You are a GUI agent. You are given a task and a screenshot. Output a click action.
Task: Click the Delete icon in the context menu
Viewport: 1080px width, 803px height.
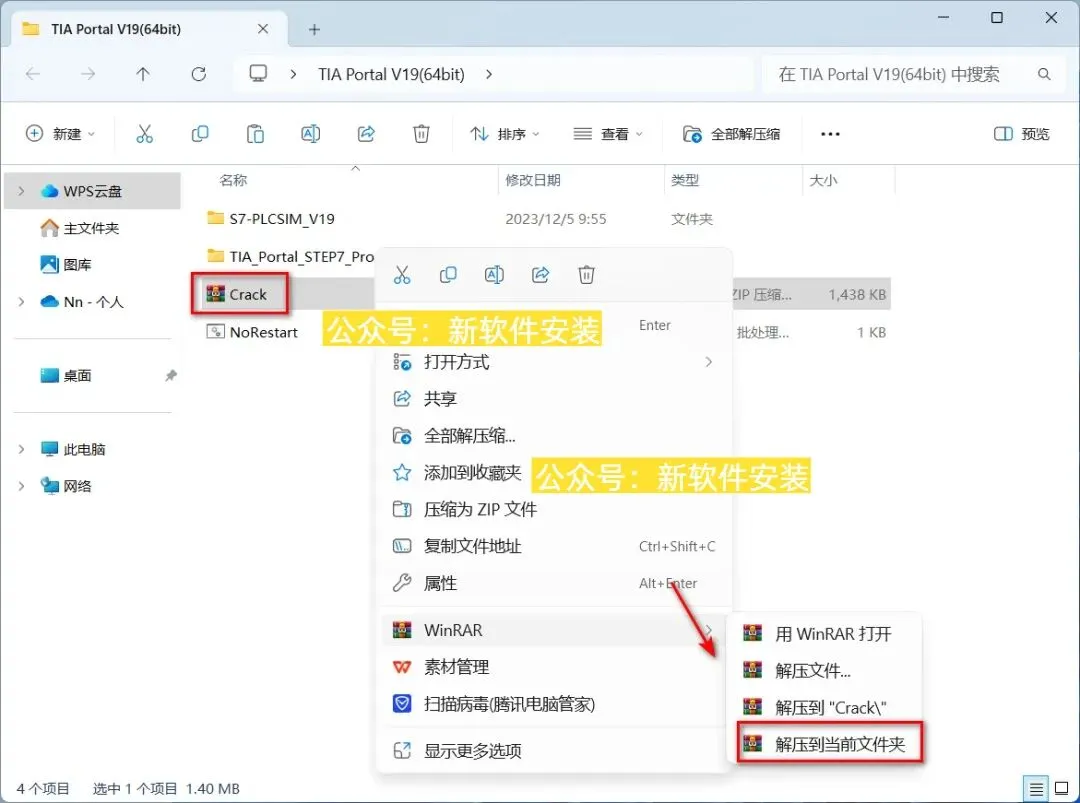586,275
